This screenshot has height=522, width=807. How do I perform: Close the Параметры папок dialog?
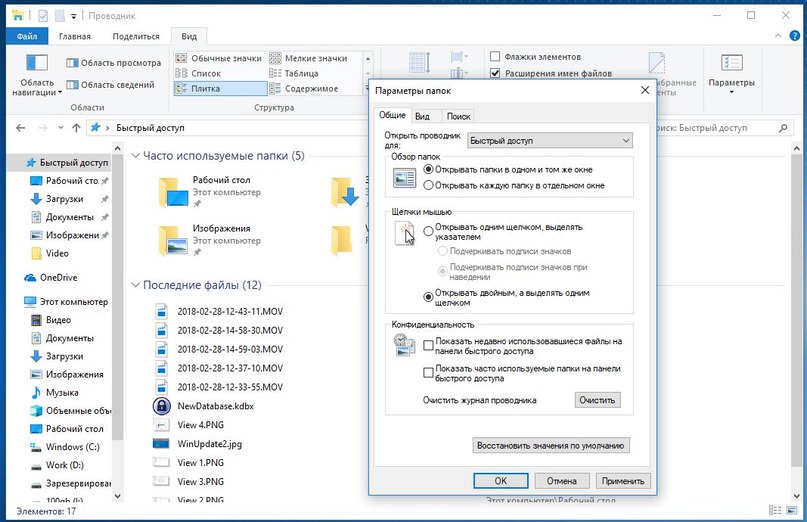645,91
